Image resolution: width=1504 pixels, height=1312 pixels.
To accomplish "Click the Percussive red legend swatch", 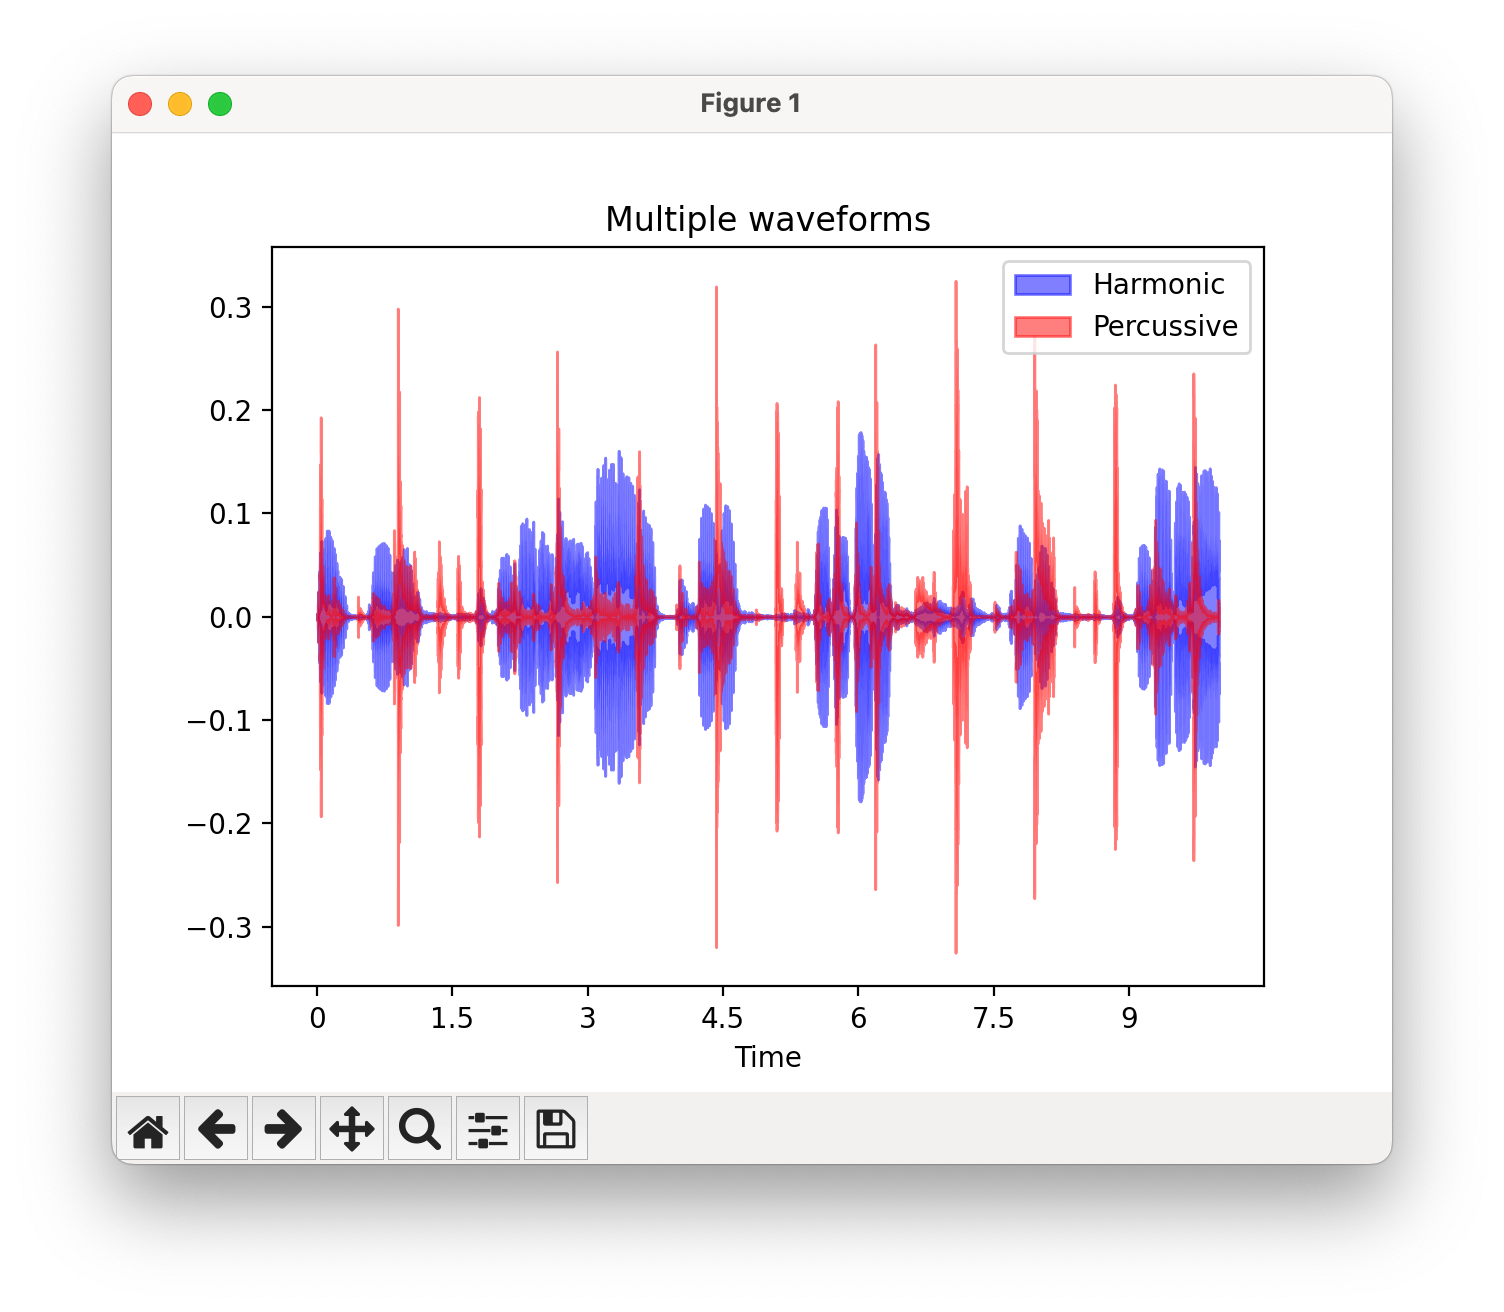I will (x=1043, y=326).
